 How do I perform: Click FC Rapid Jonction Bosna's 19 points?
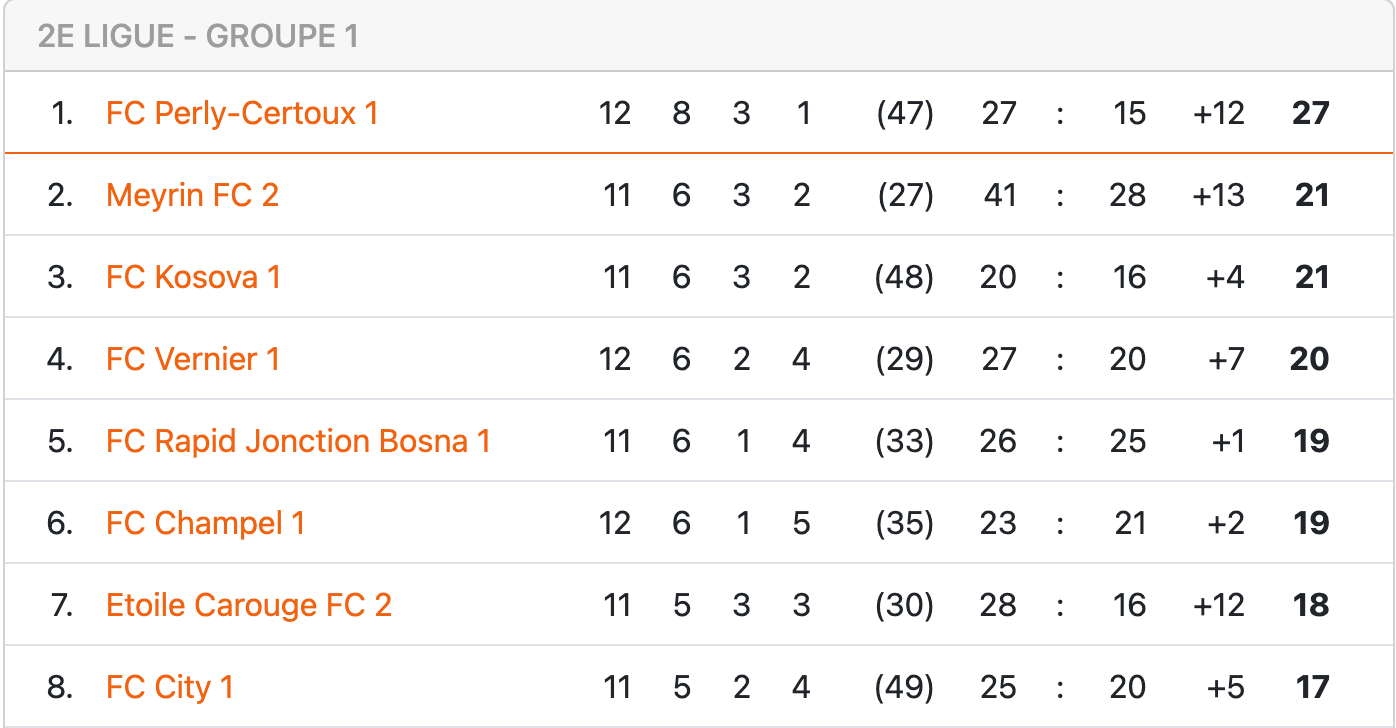click(x=1310, y=441)
